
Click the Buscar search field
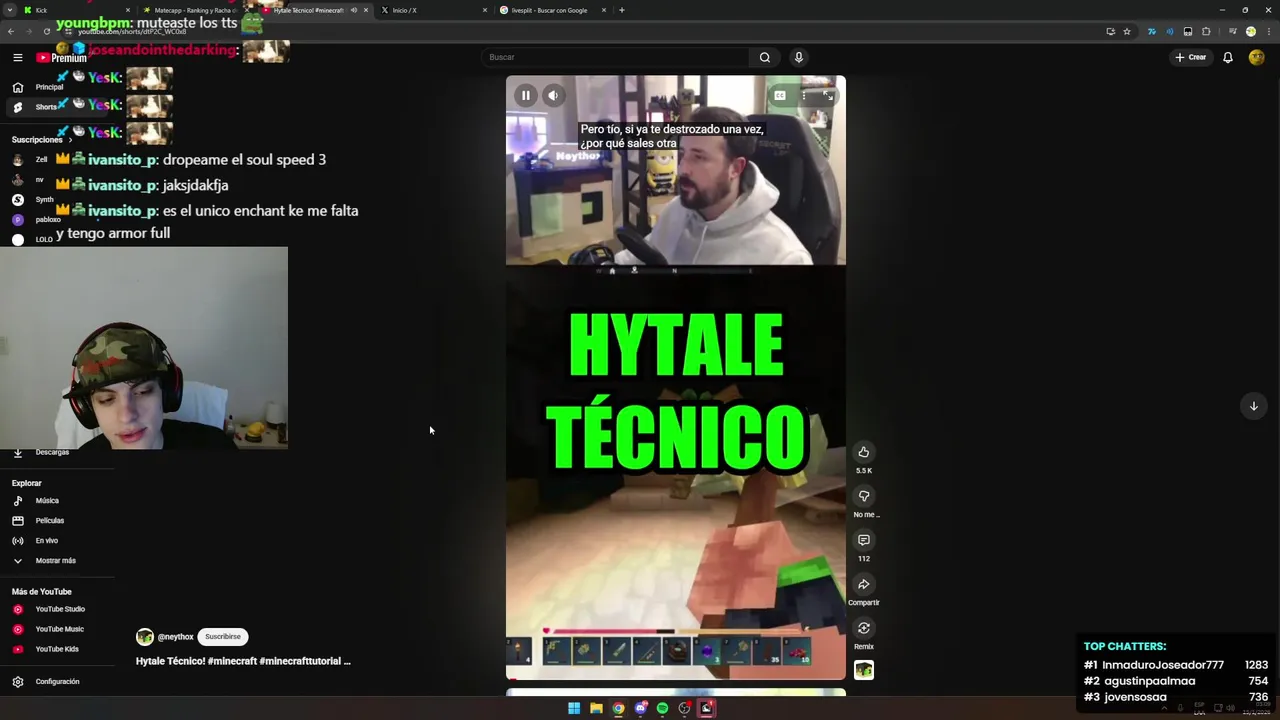[615, 57]
